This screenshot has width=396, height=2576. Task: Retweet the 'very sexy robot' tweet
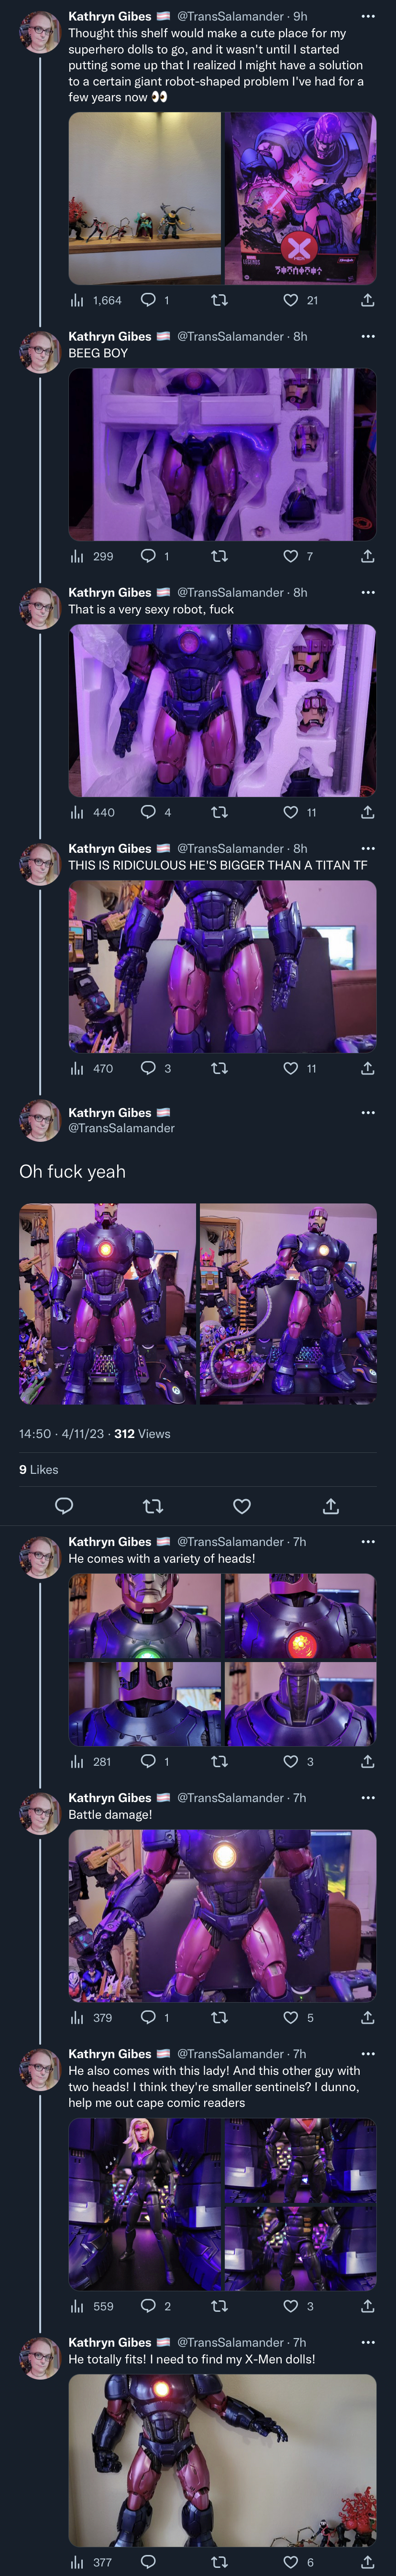[x=220, y=812]
